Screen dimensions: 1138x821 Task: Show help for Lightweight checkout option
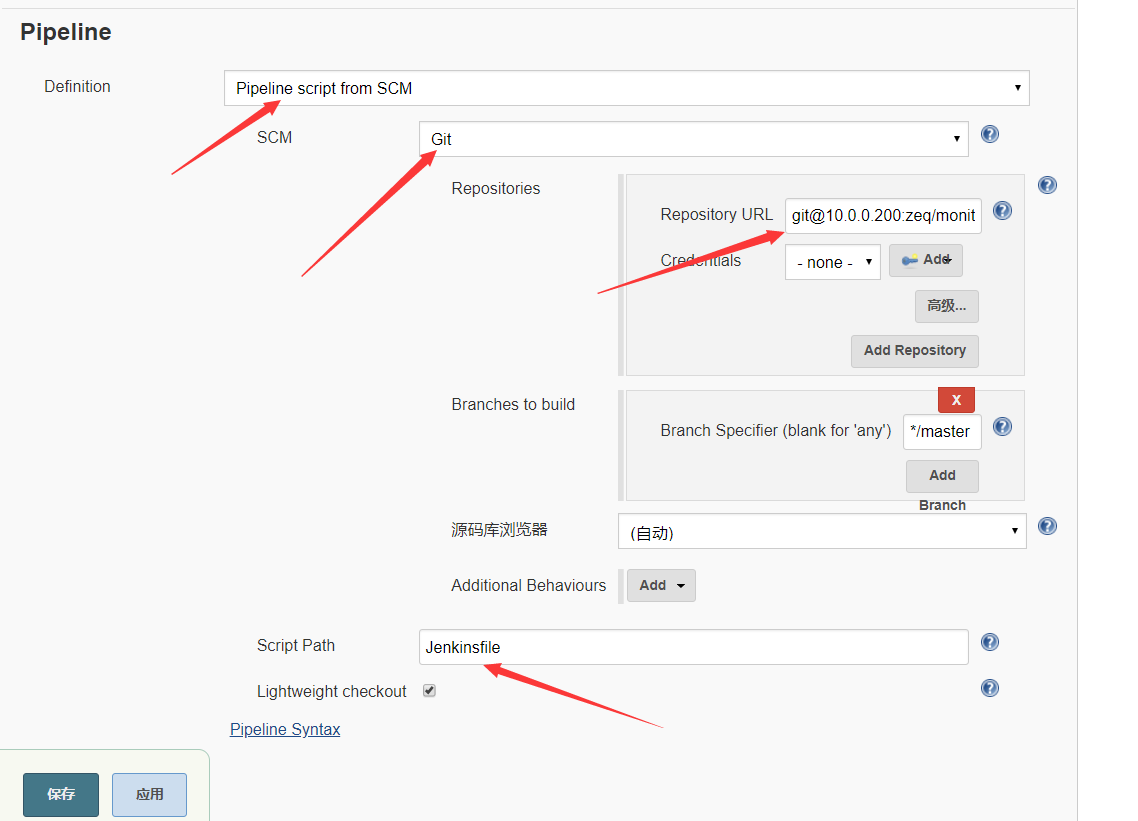click(990, 688)
